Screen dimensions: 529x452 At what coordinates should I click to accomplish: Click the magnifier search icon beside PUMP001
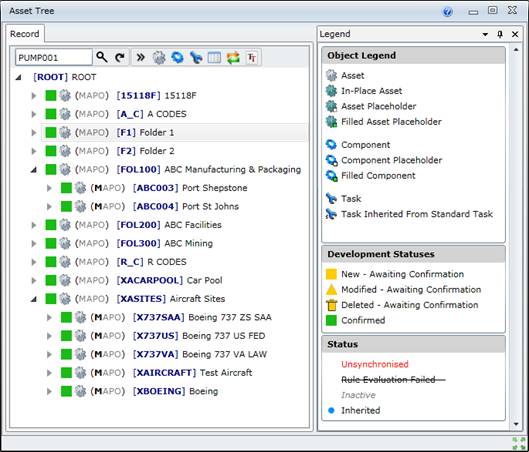(102, 57)
